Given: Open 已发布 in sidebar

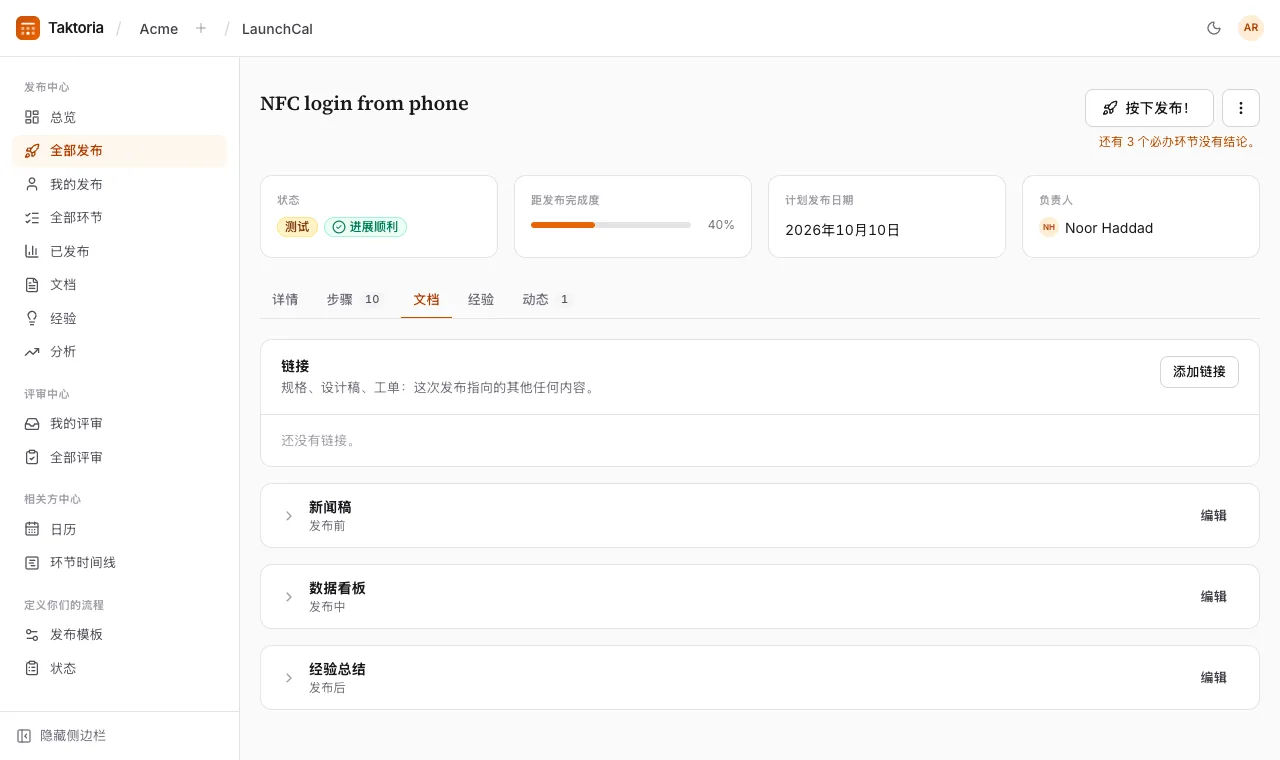Looking at the screenshot, I should (x=119, y=251).
